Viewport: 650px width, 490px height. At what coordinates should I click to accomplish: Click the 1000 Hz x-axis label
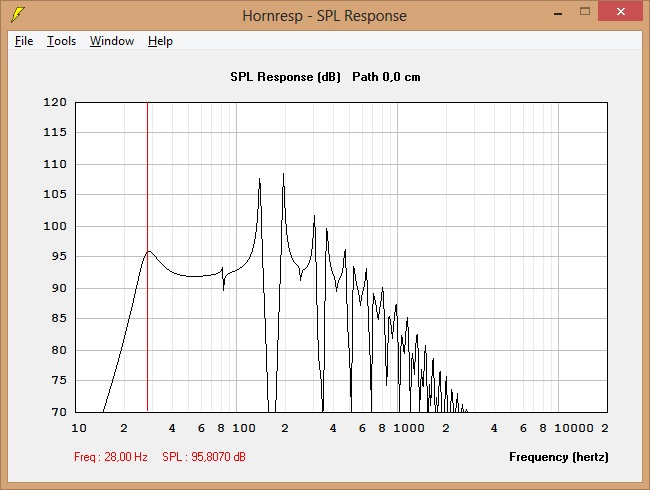409,428
